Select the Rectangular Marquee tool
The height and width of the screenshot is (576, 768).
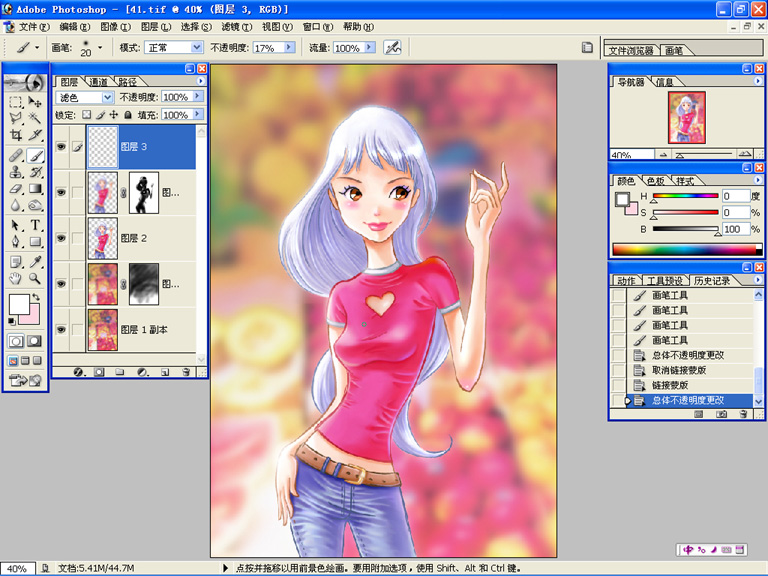point(16,102)
